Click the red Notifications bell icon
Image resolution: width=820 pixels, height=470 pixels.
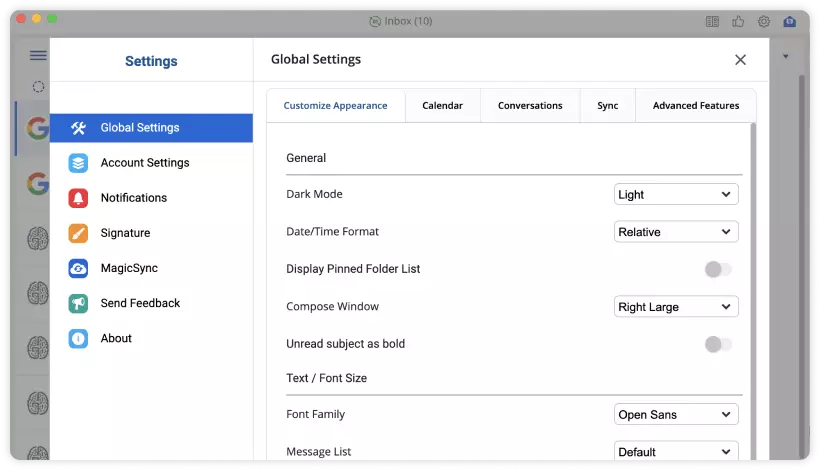[78, 198]
